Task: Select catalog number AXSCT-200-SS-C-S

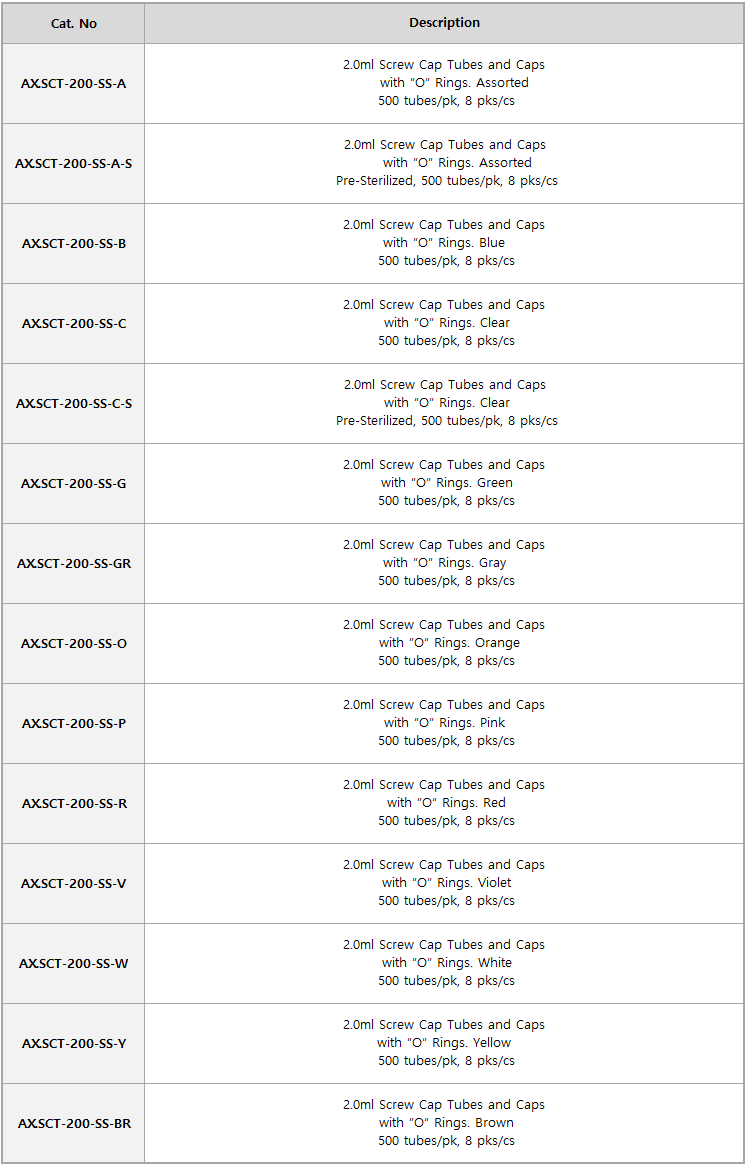Action: point(74,403)
